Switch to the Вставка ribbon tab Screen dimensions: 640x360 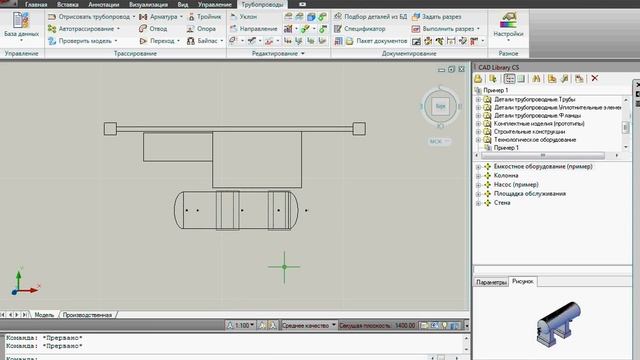tap(67, 4)
